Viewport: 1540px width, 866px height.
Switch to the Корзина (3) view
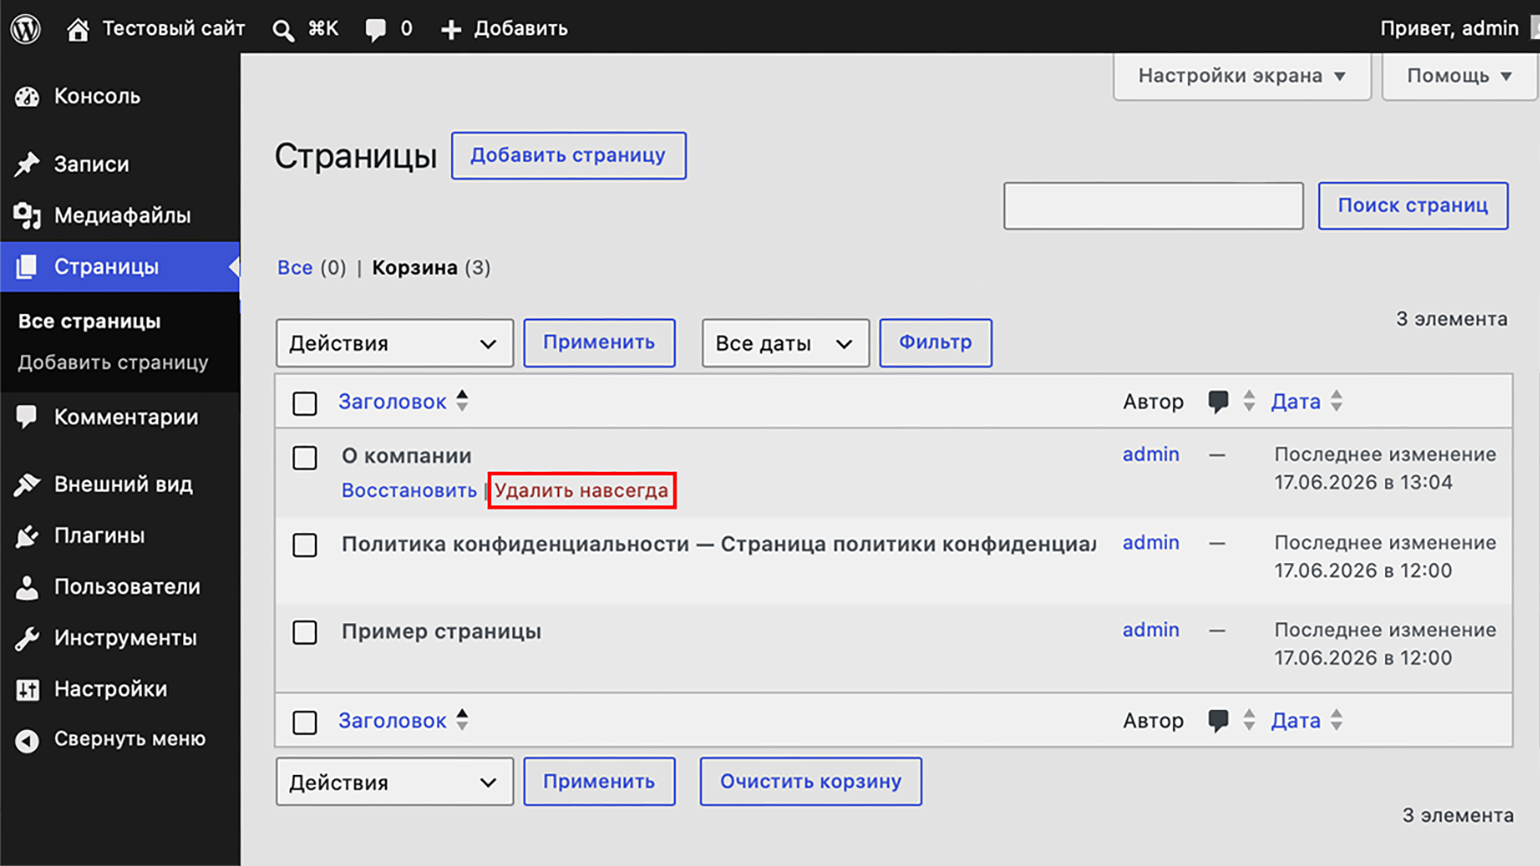coord(431,268)
